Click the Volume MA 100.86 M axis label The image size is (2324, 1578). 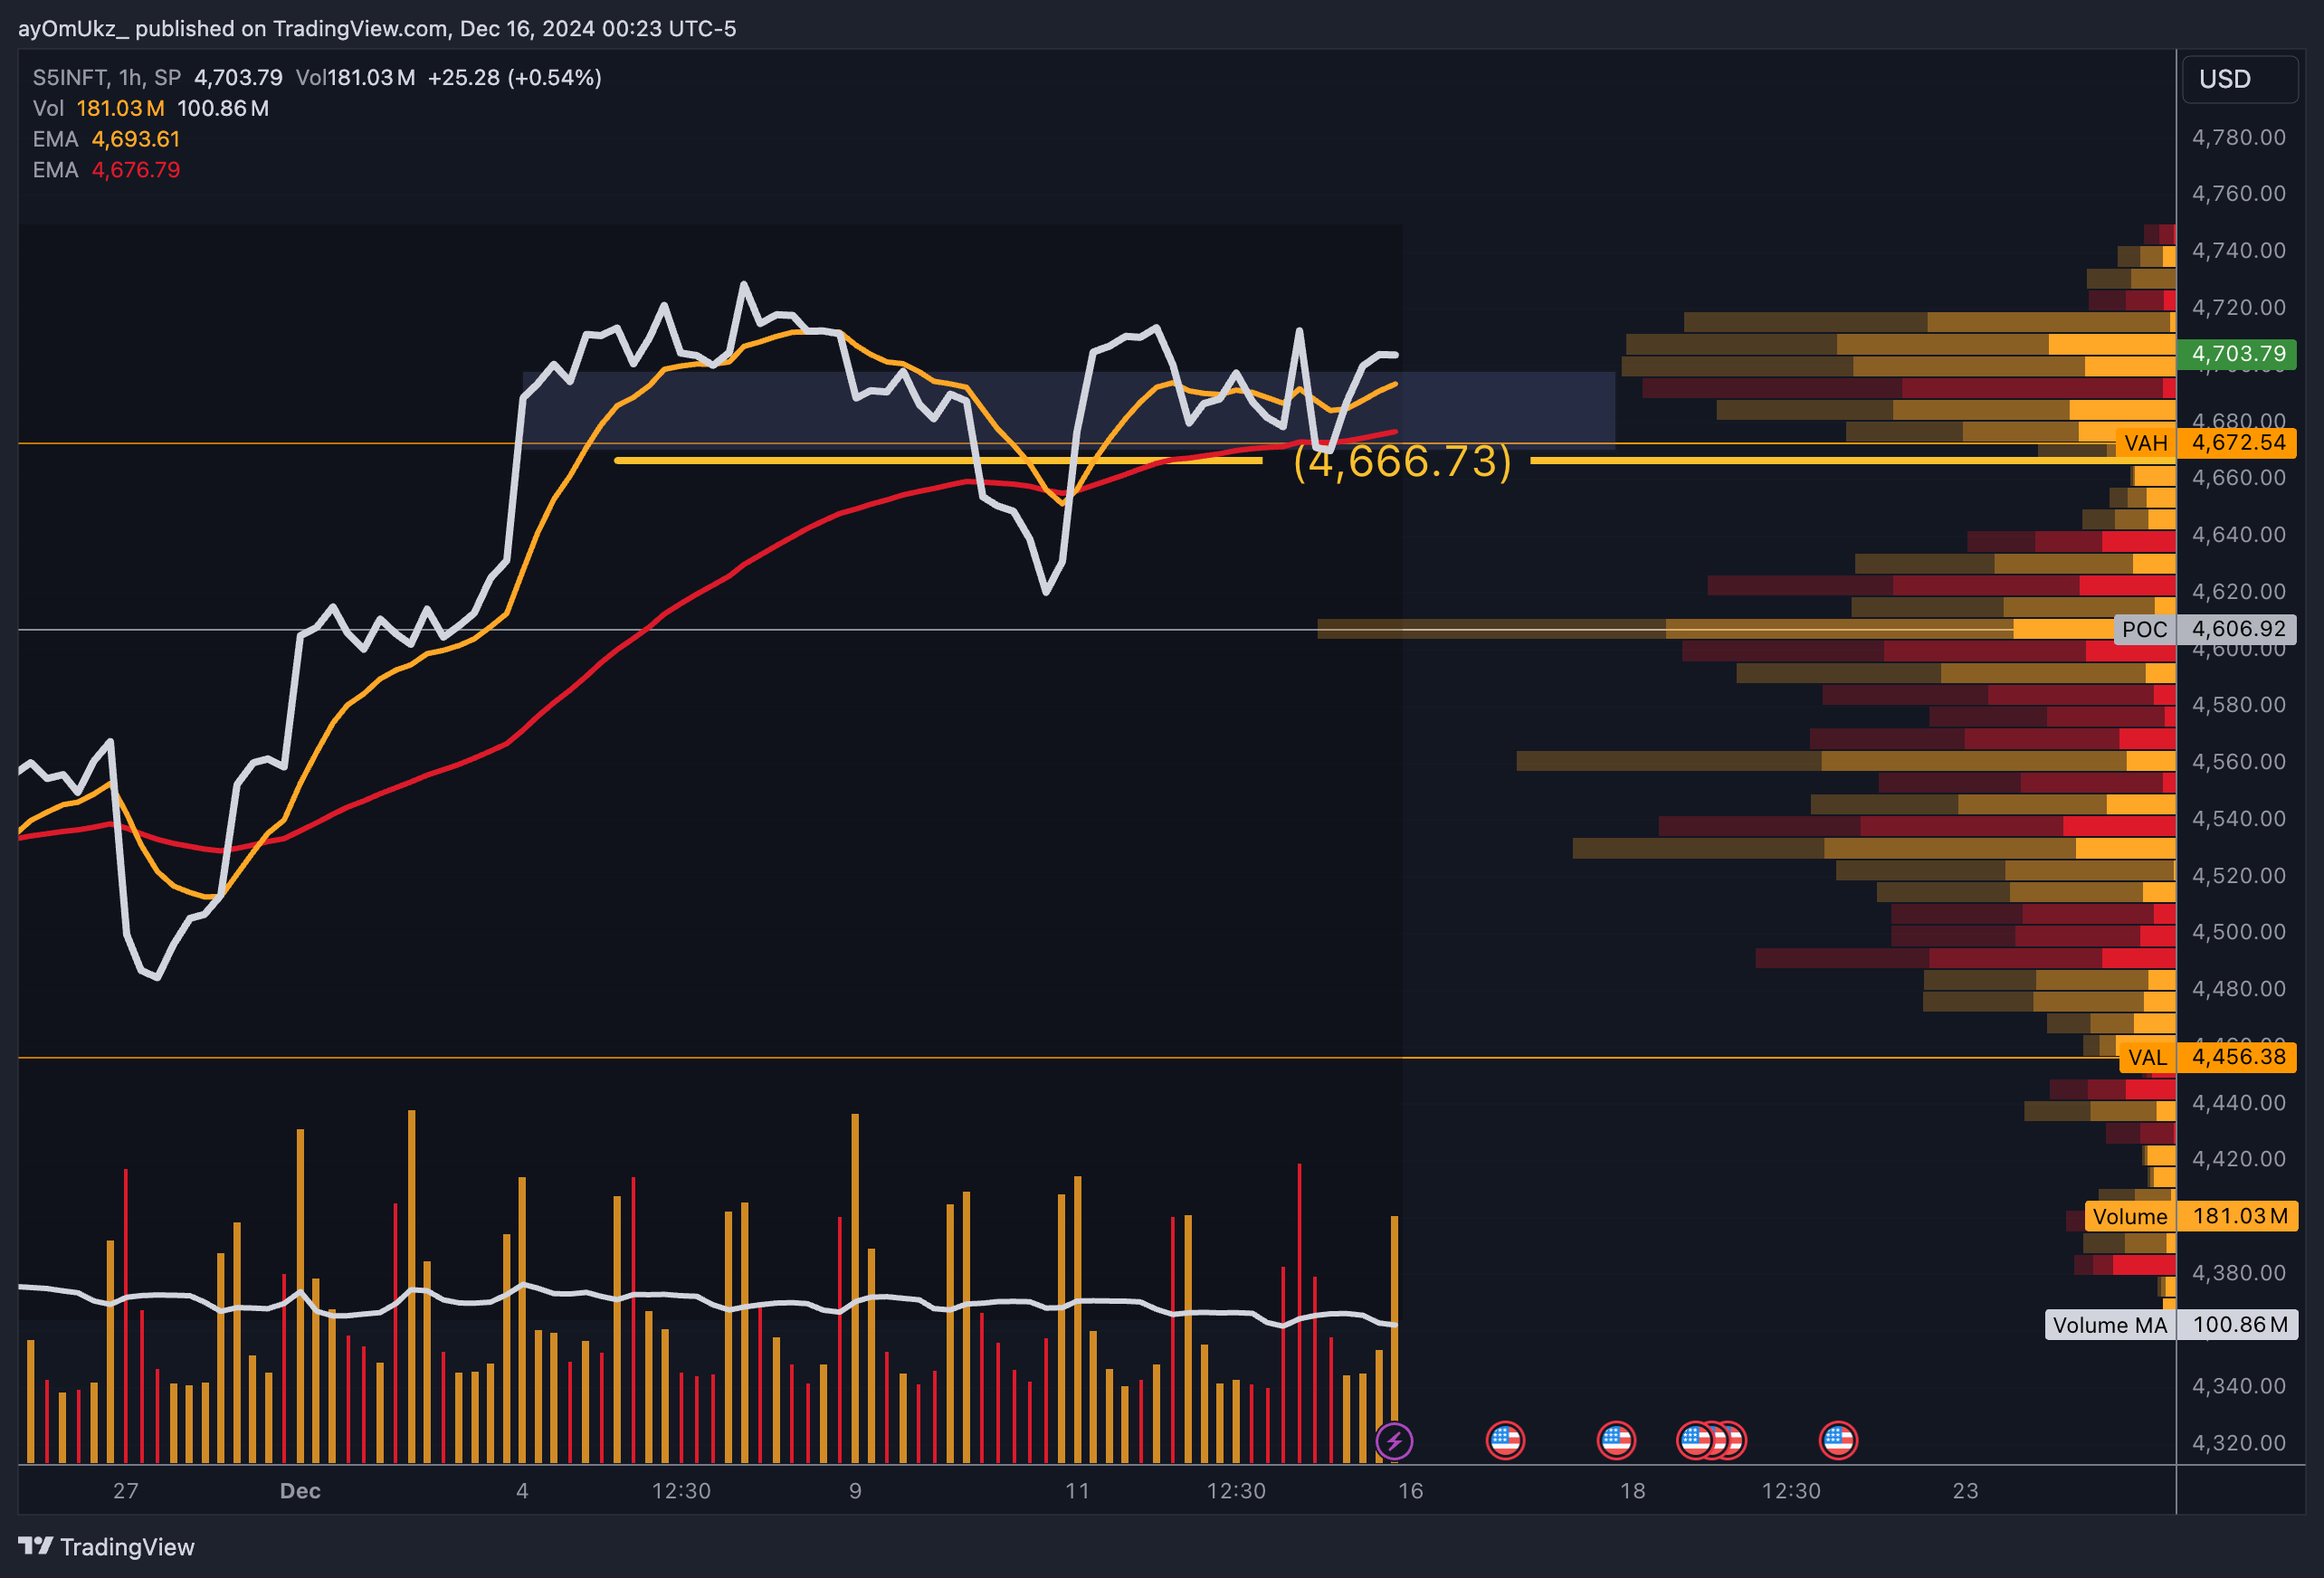pyautogui.click(x=2171, y=1325)
